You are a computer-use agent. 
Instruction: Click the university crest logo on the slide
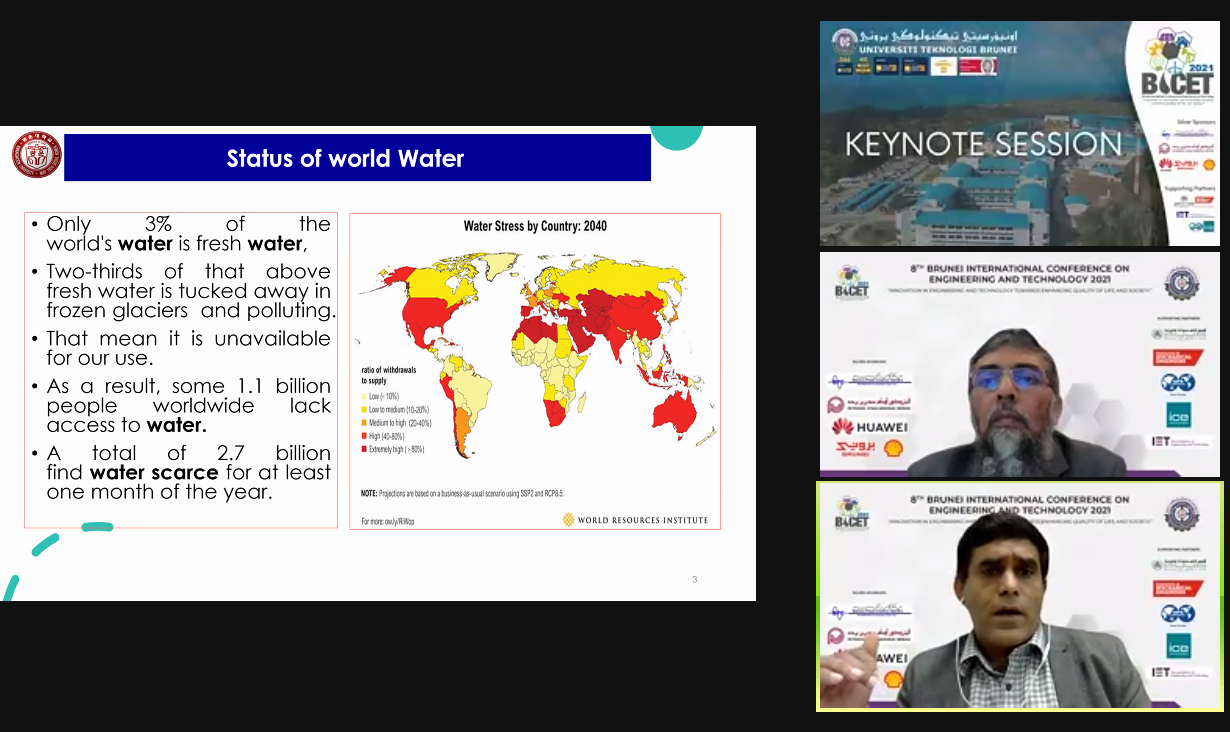click(x=36, y=157)
